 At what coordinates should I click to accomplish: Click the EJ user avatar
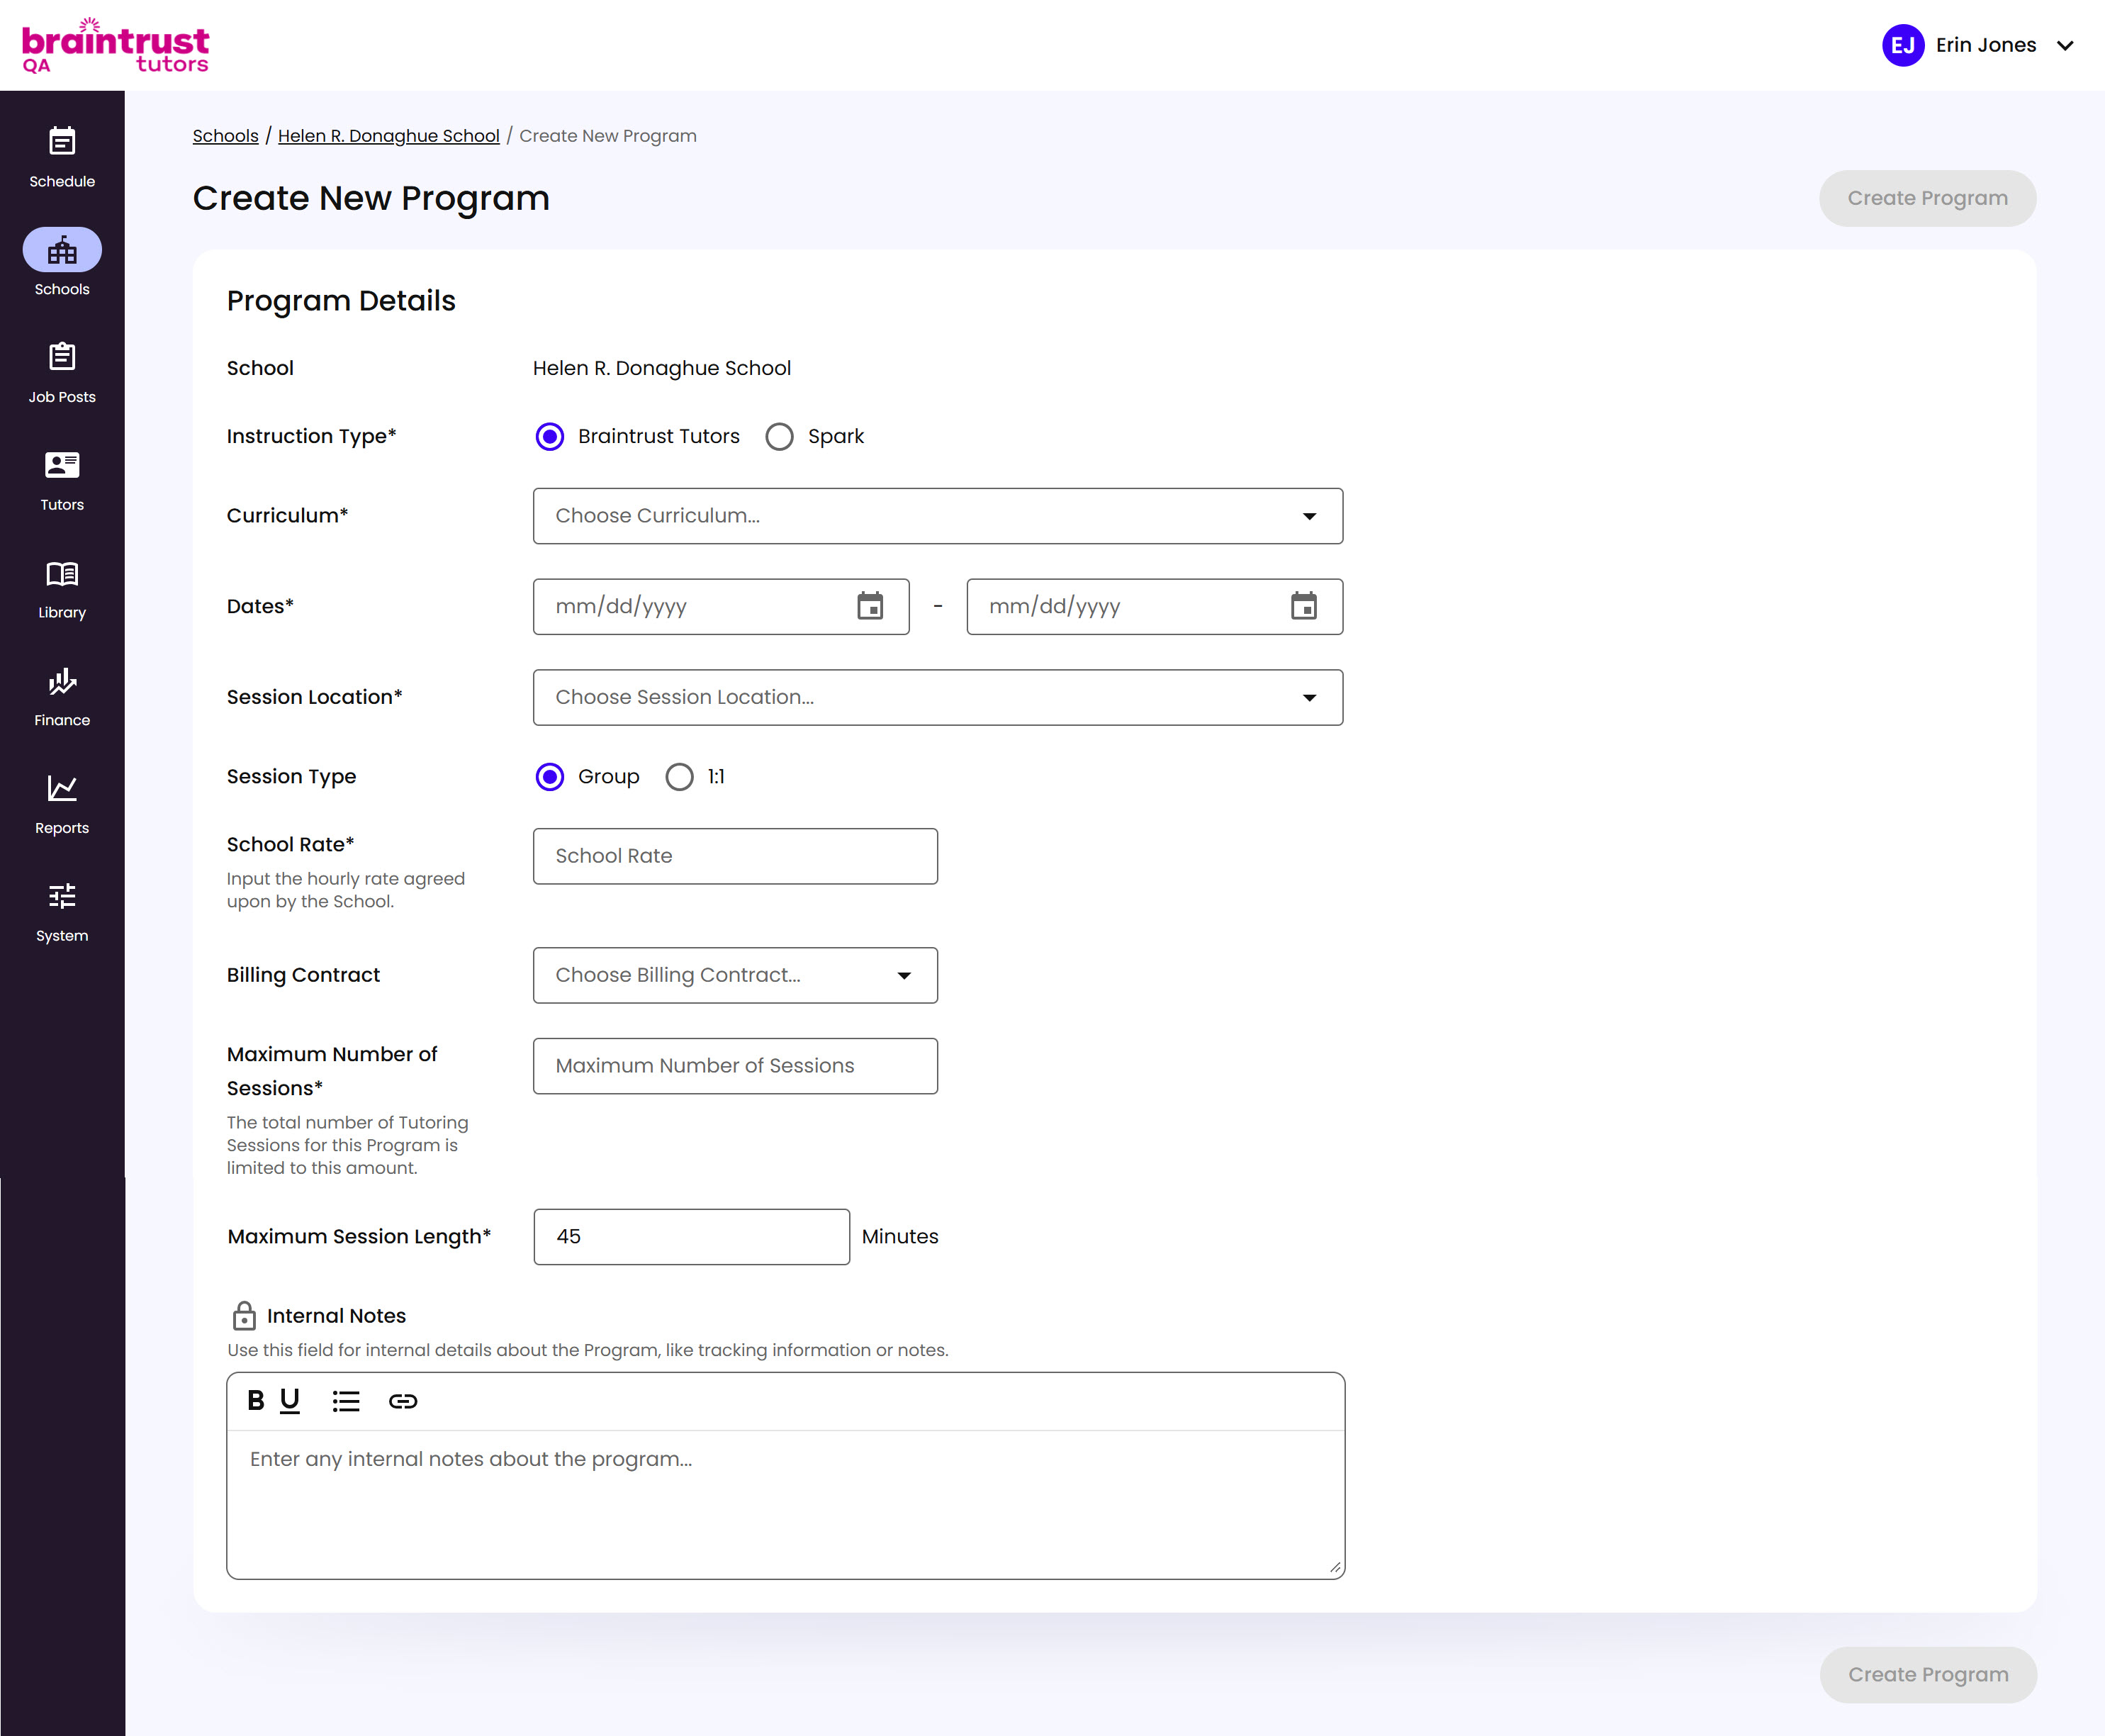pyautogui.click(x=1903, y=45)
